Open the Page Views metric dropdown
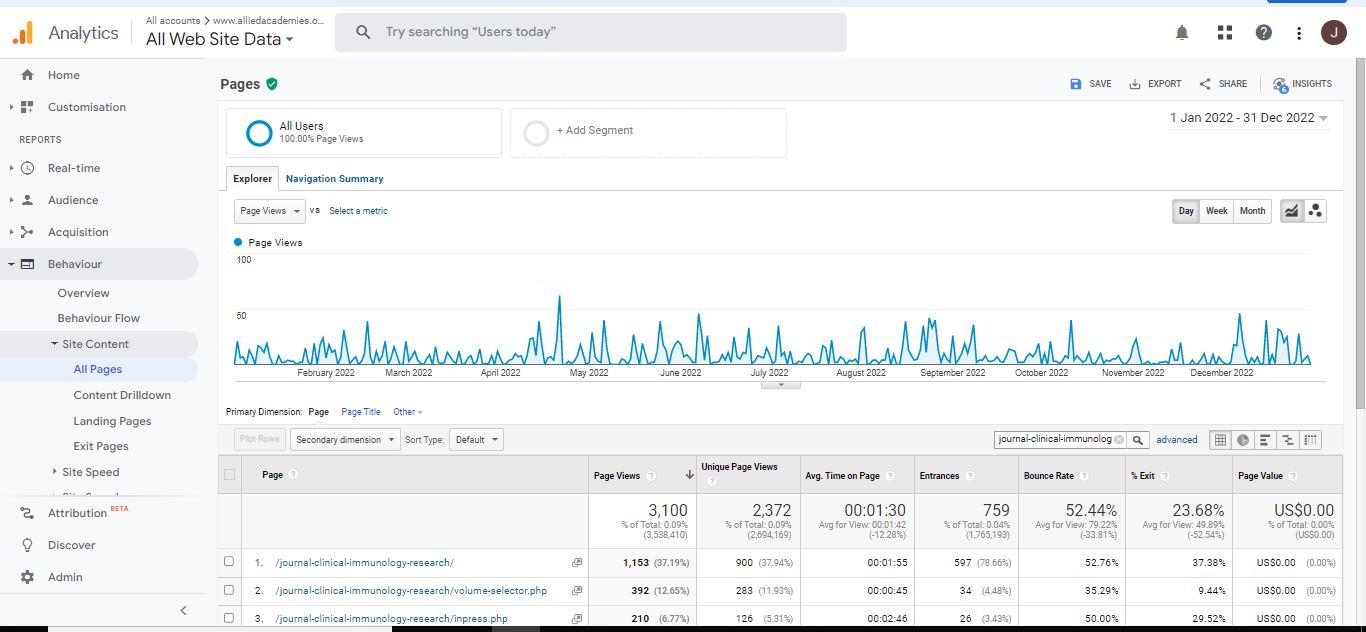 coord(270,211)
